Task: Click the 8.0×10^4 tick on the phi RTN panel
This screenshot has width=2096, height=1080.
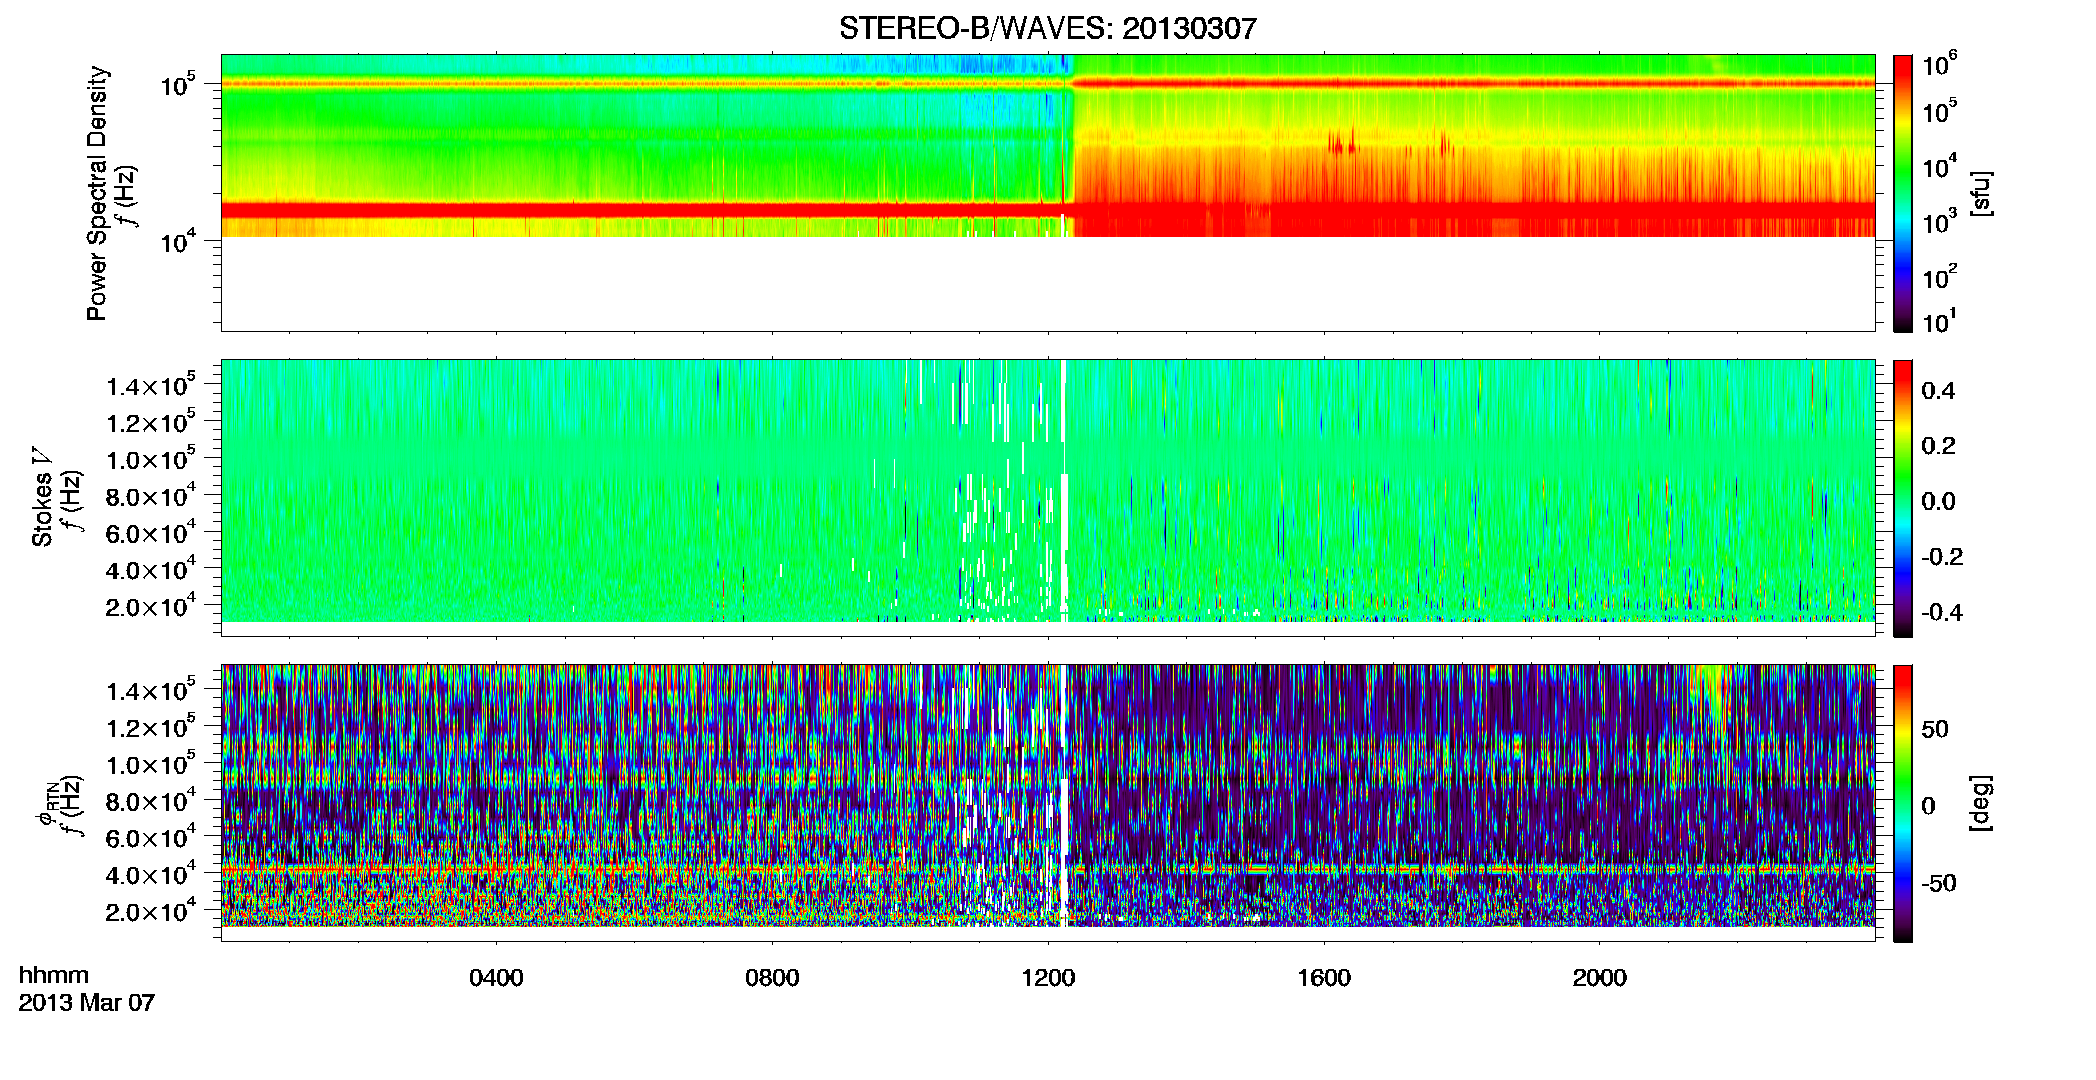Action: (x=150, y=800)
